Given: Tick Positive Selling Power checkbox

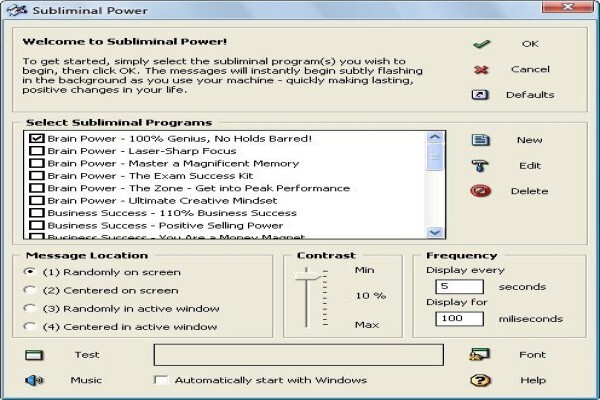Looking at the screenshot, I should click(37, 225).
